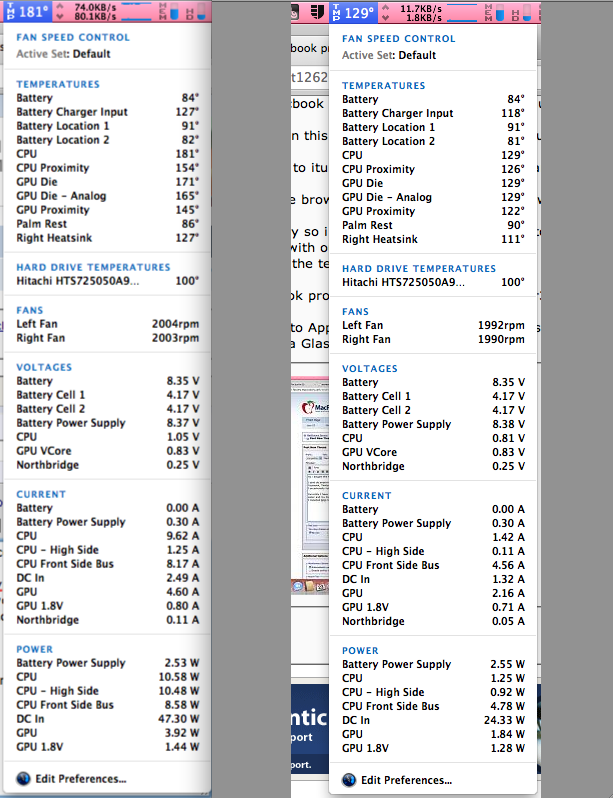The height and width of the screenshot is (798, 613).
Task: Select the CPU 181° temperature row
Action: point(107,154)
